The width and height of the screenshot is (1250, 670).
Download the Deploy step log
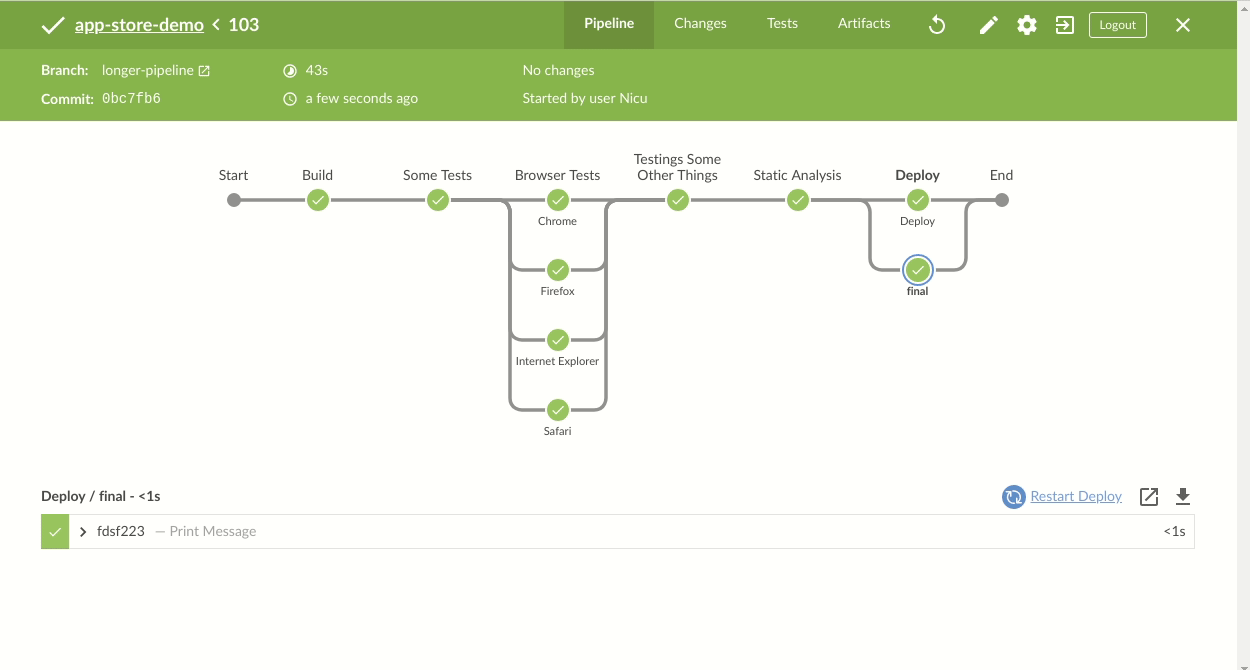click(x=1183, y=496)
